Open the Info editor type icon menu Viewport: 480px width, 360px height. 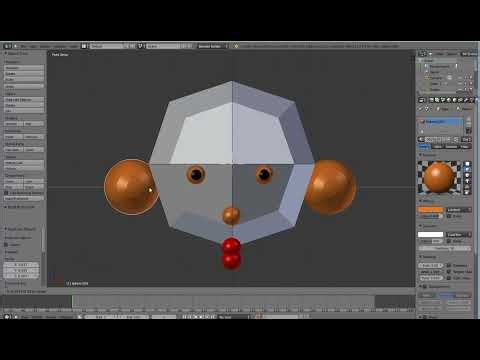click(x=7, y=46)
